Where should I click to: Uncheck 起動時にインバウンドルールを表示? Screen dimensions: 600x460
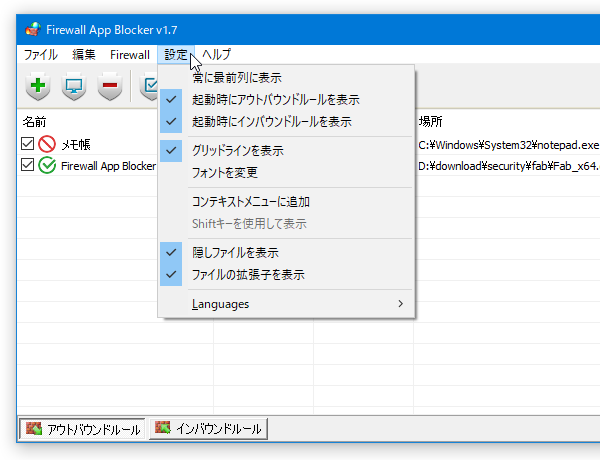point(286,122)
